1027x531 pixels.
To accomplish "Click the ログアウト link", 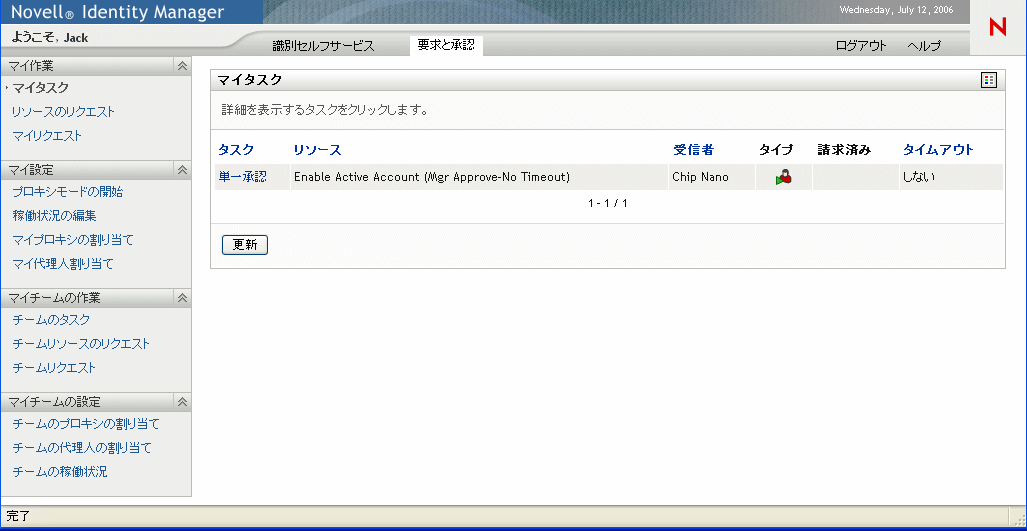I will coord(861,46).
